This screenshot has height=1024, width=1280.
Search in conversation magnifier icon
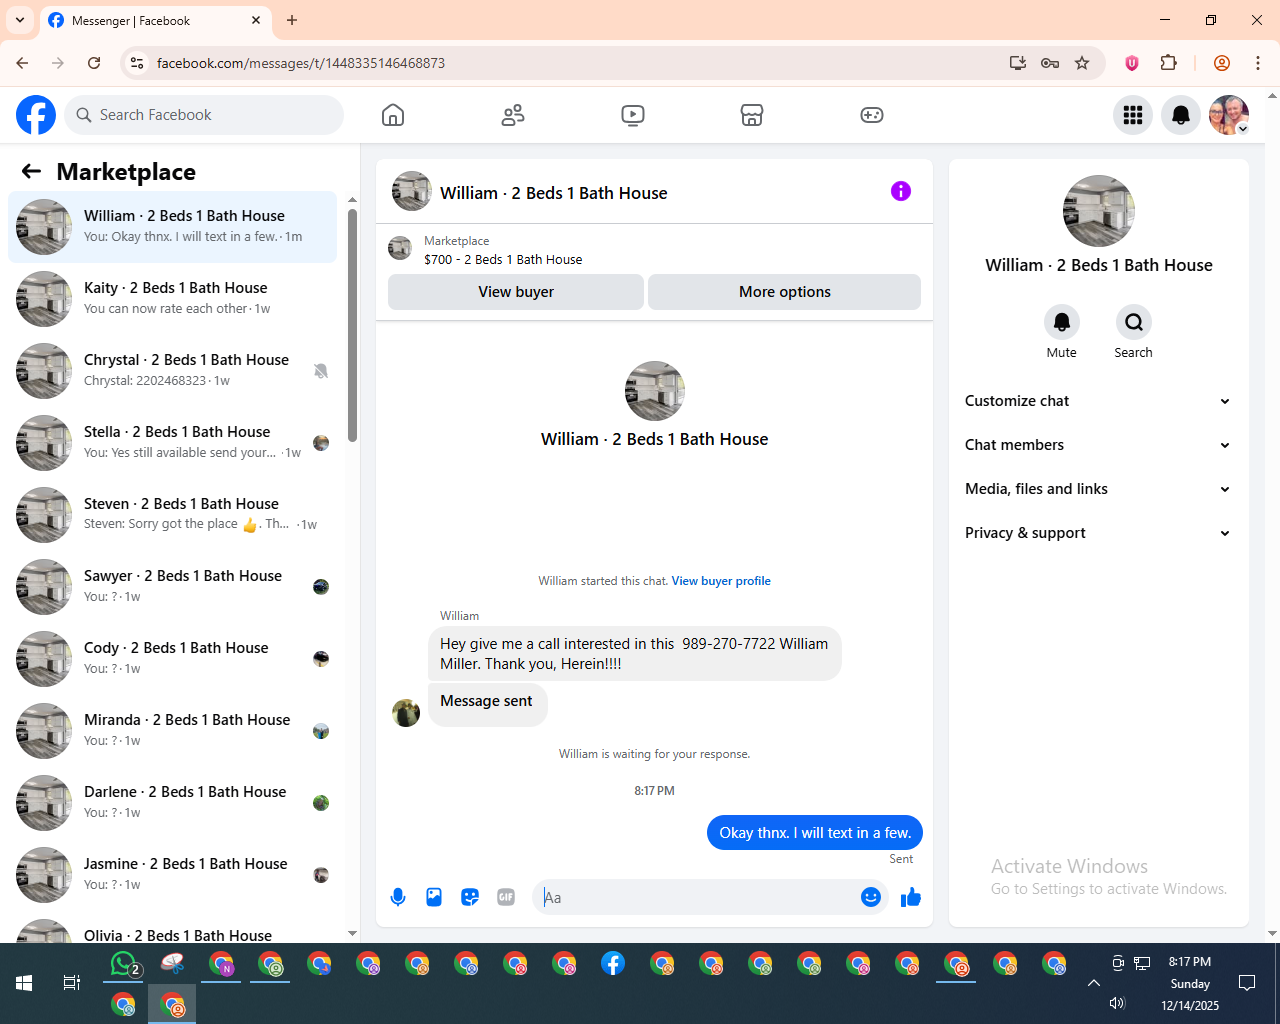(1133, 322)
